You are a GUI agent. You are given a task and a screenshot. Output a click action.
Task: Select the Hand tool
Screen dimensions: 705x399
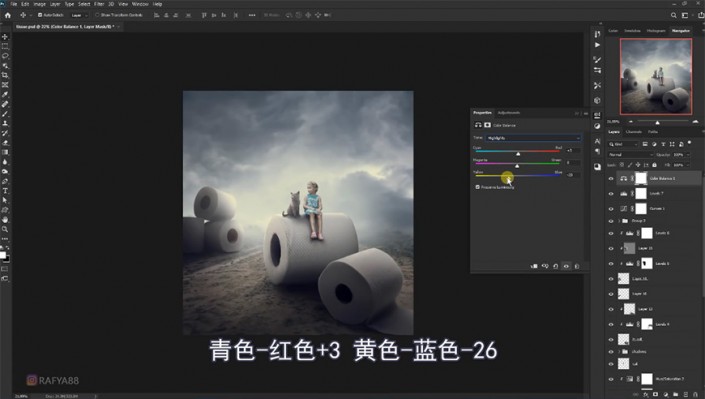click(x=5, y=220)
